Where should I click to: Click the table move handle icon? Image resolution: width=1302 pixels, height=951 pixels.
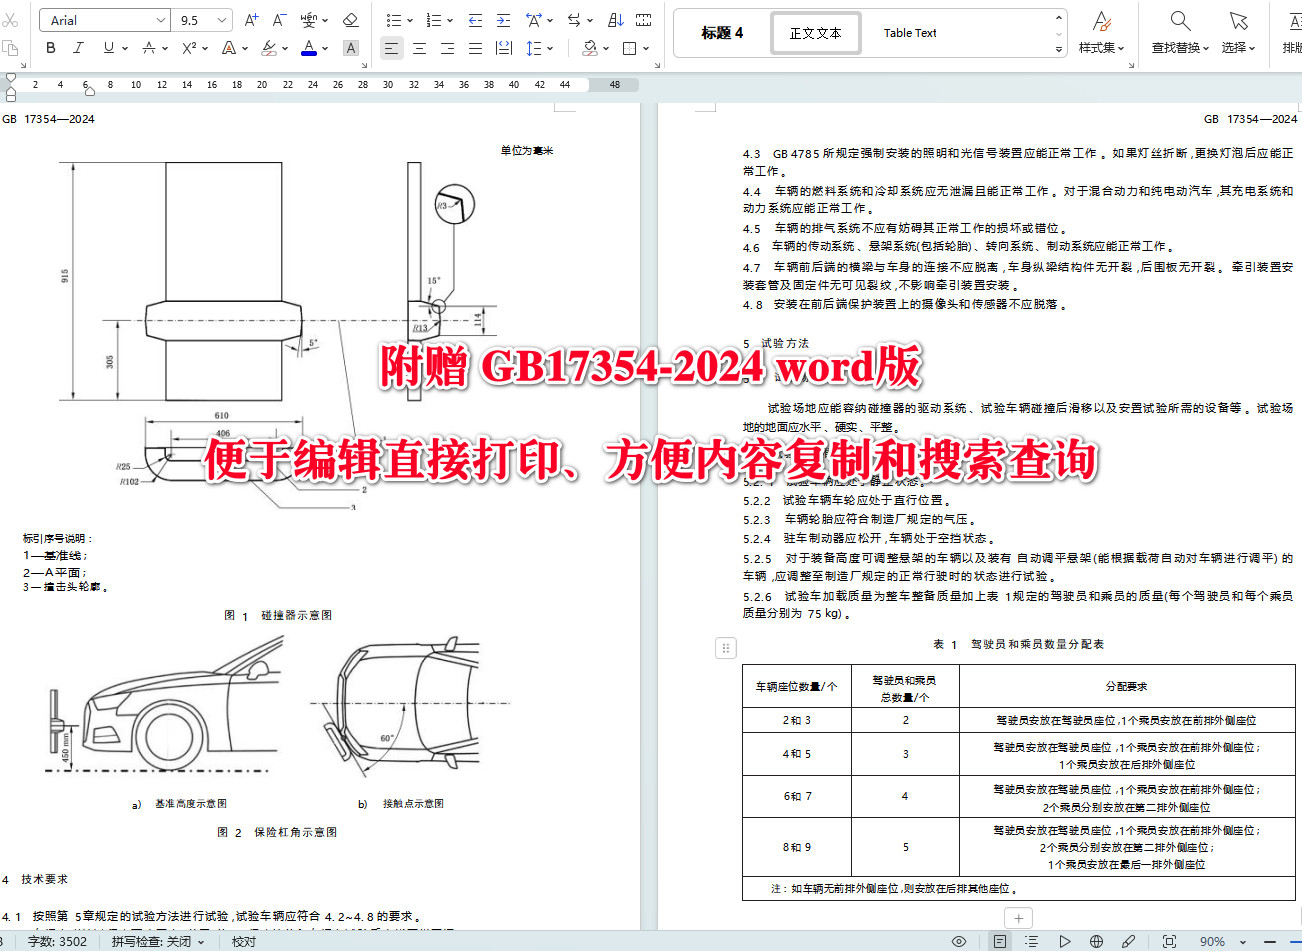point(726,648)
